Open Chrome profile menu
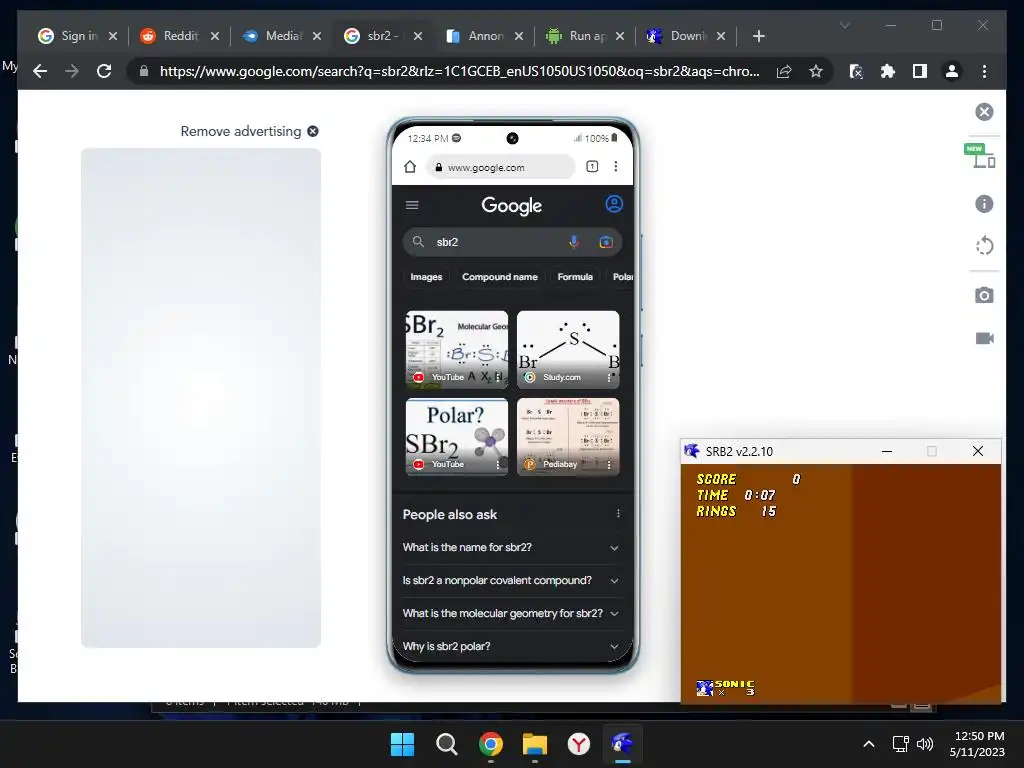 tap(952, 71)
